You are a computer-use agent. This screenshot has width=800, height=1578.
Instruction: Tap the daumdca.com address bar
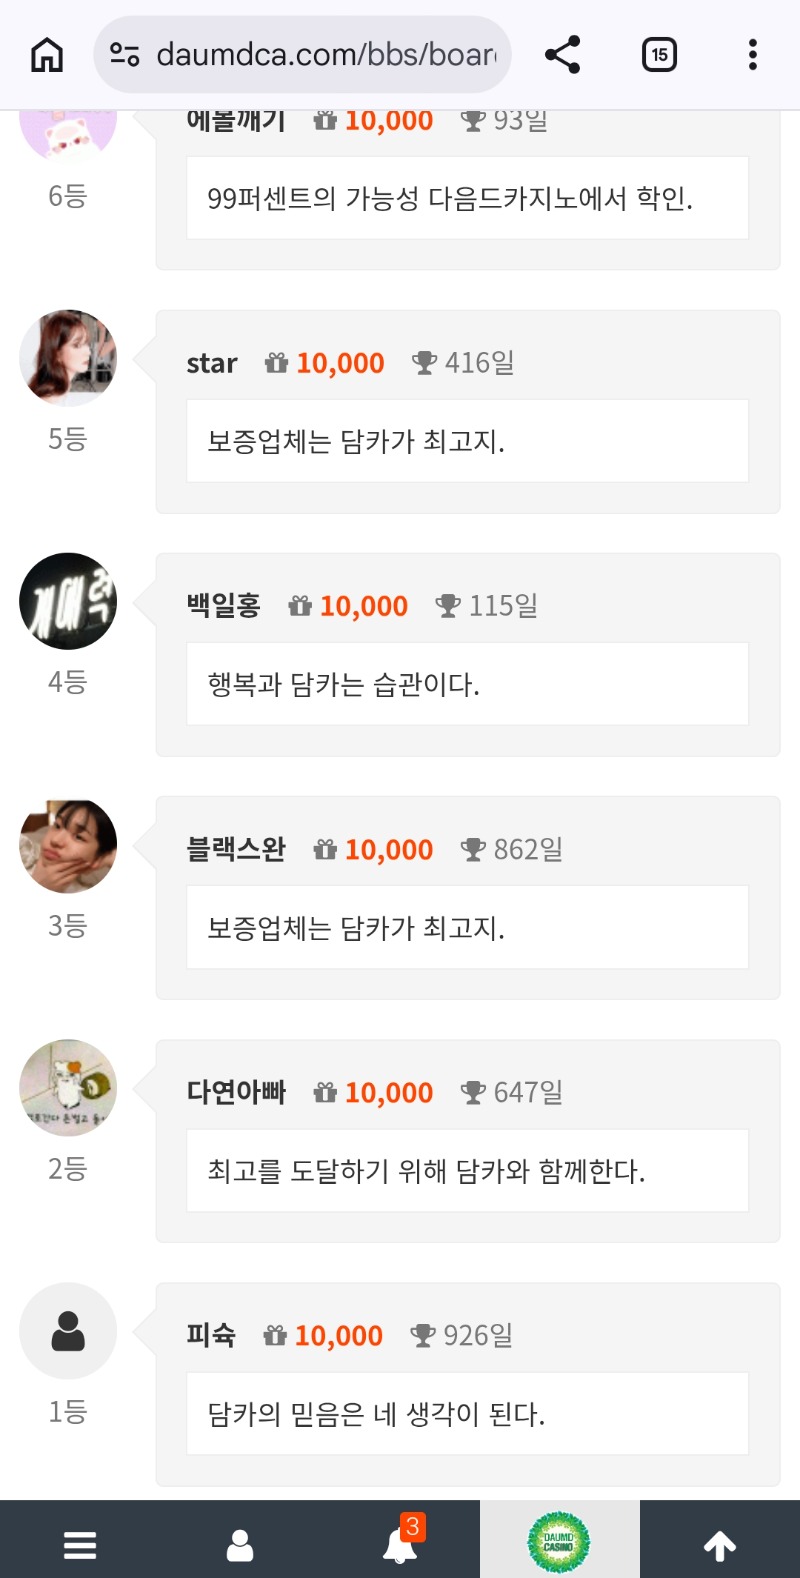[x=325, y=54]
